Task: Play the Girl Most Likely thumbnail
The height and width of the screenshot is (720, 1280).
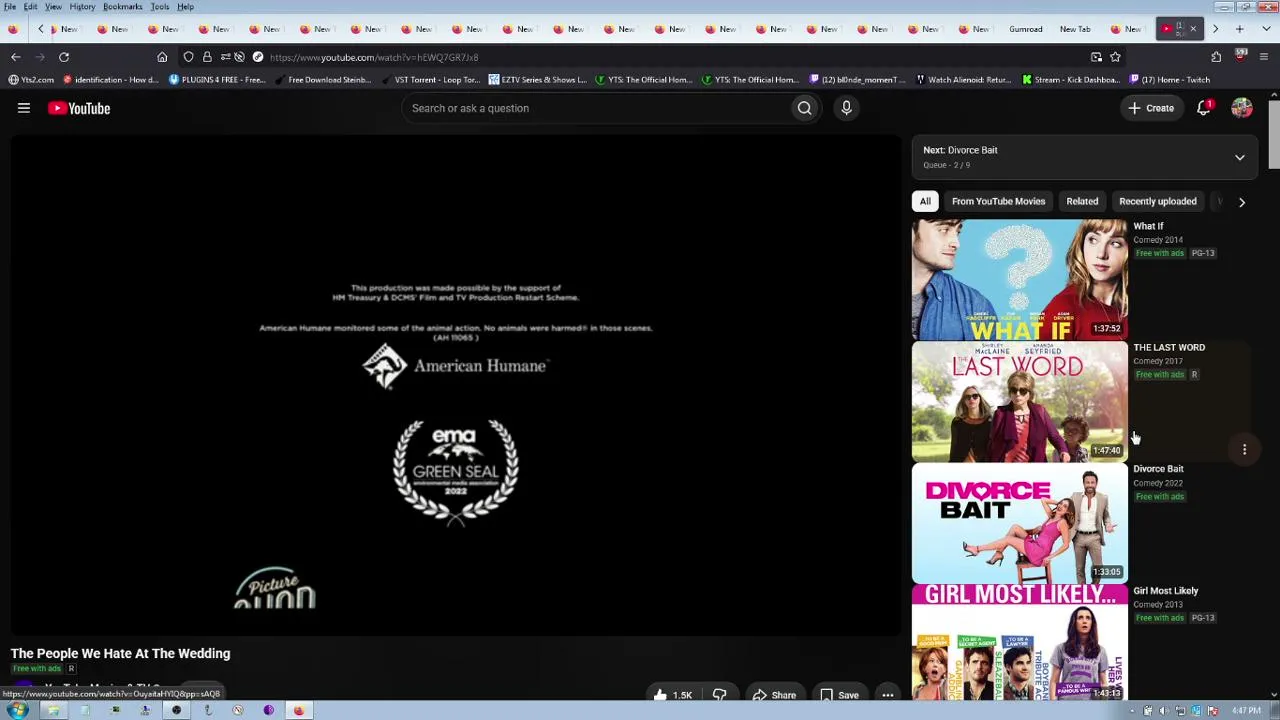Action: [x=1019, y=642]
